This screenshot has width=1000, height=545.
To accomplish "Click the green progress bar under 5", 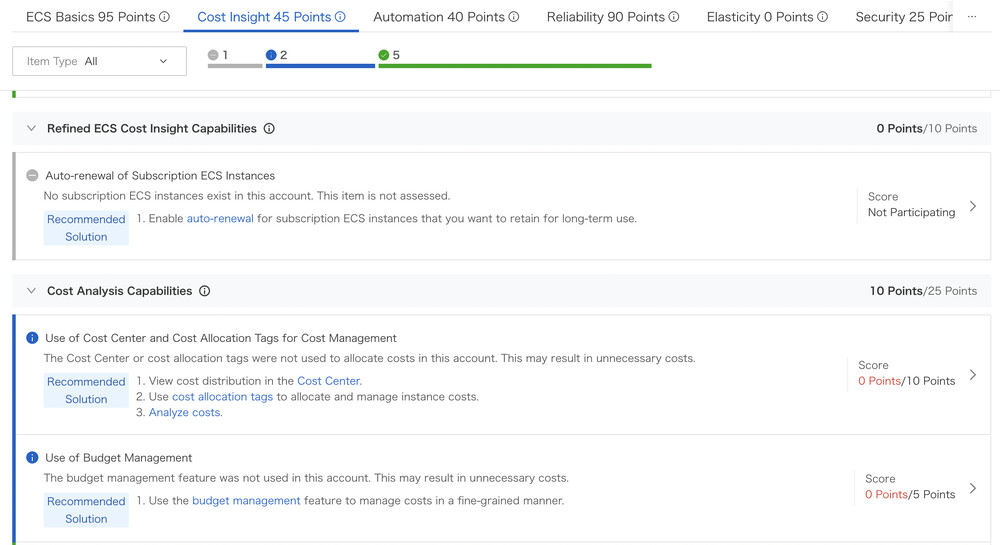I will pyautogui.click(x=515, y=66).
